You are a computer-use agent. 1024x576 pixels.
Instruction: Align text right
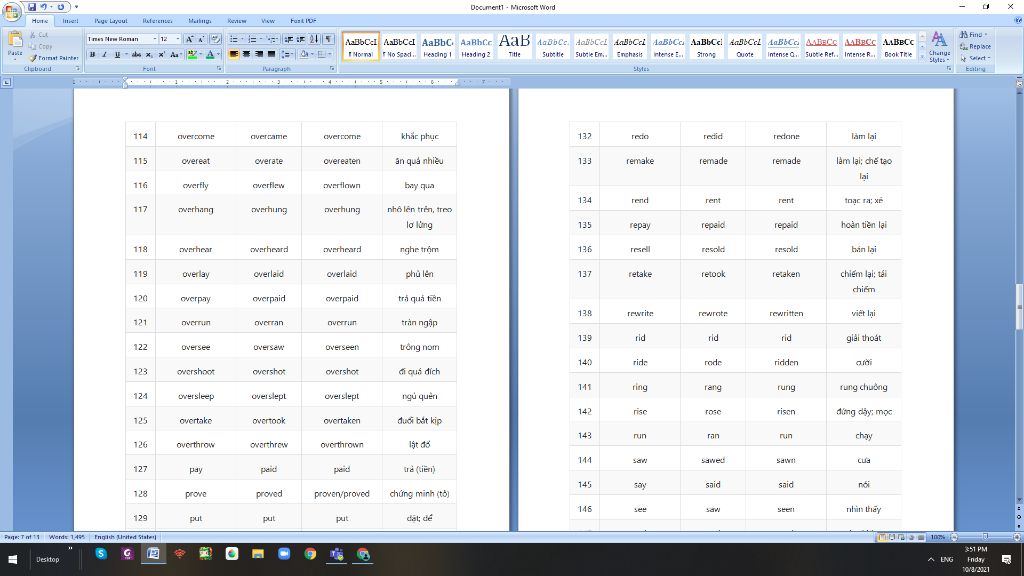point(259,55)
